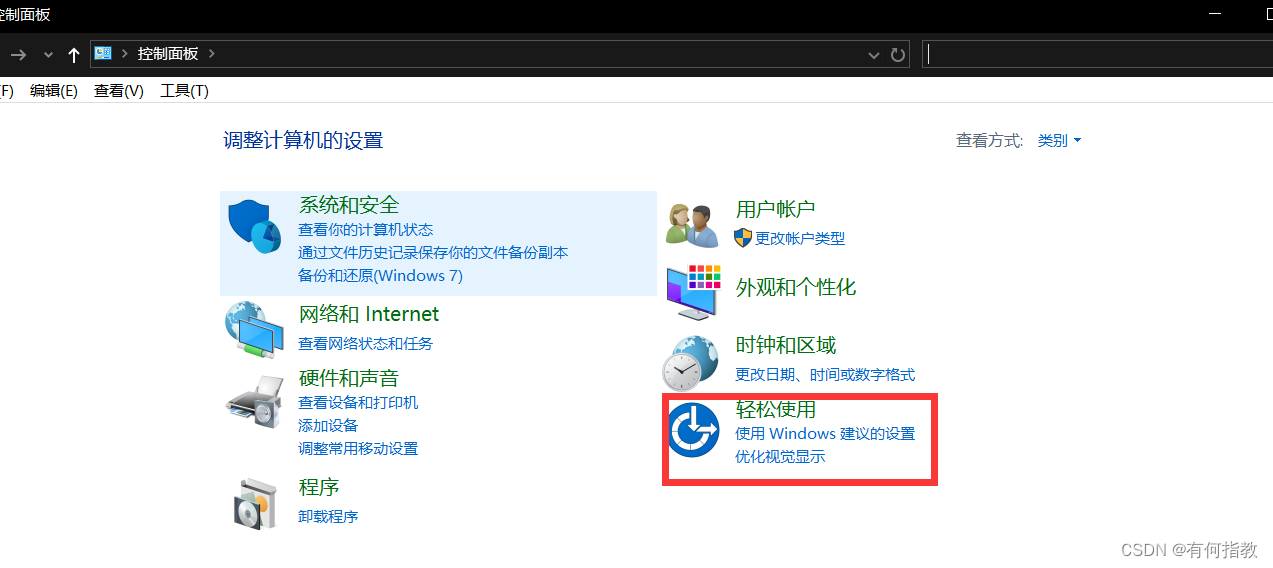Open User Accounts people icon
Viewport: 1273px width, 568px height.
point(692,226)
